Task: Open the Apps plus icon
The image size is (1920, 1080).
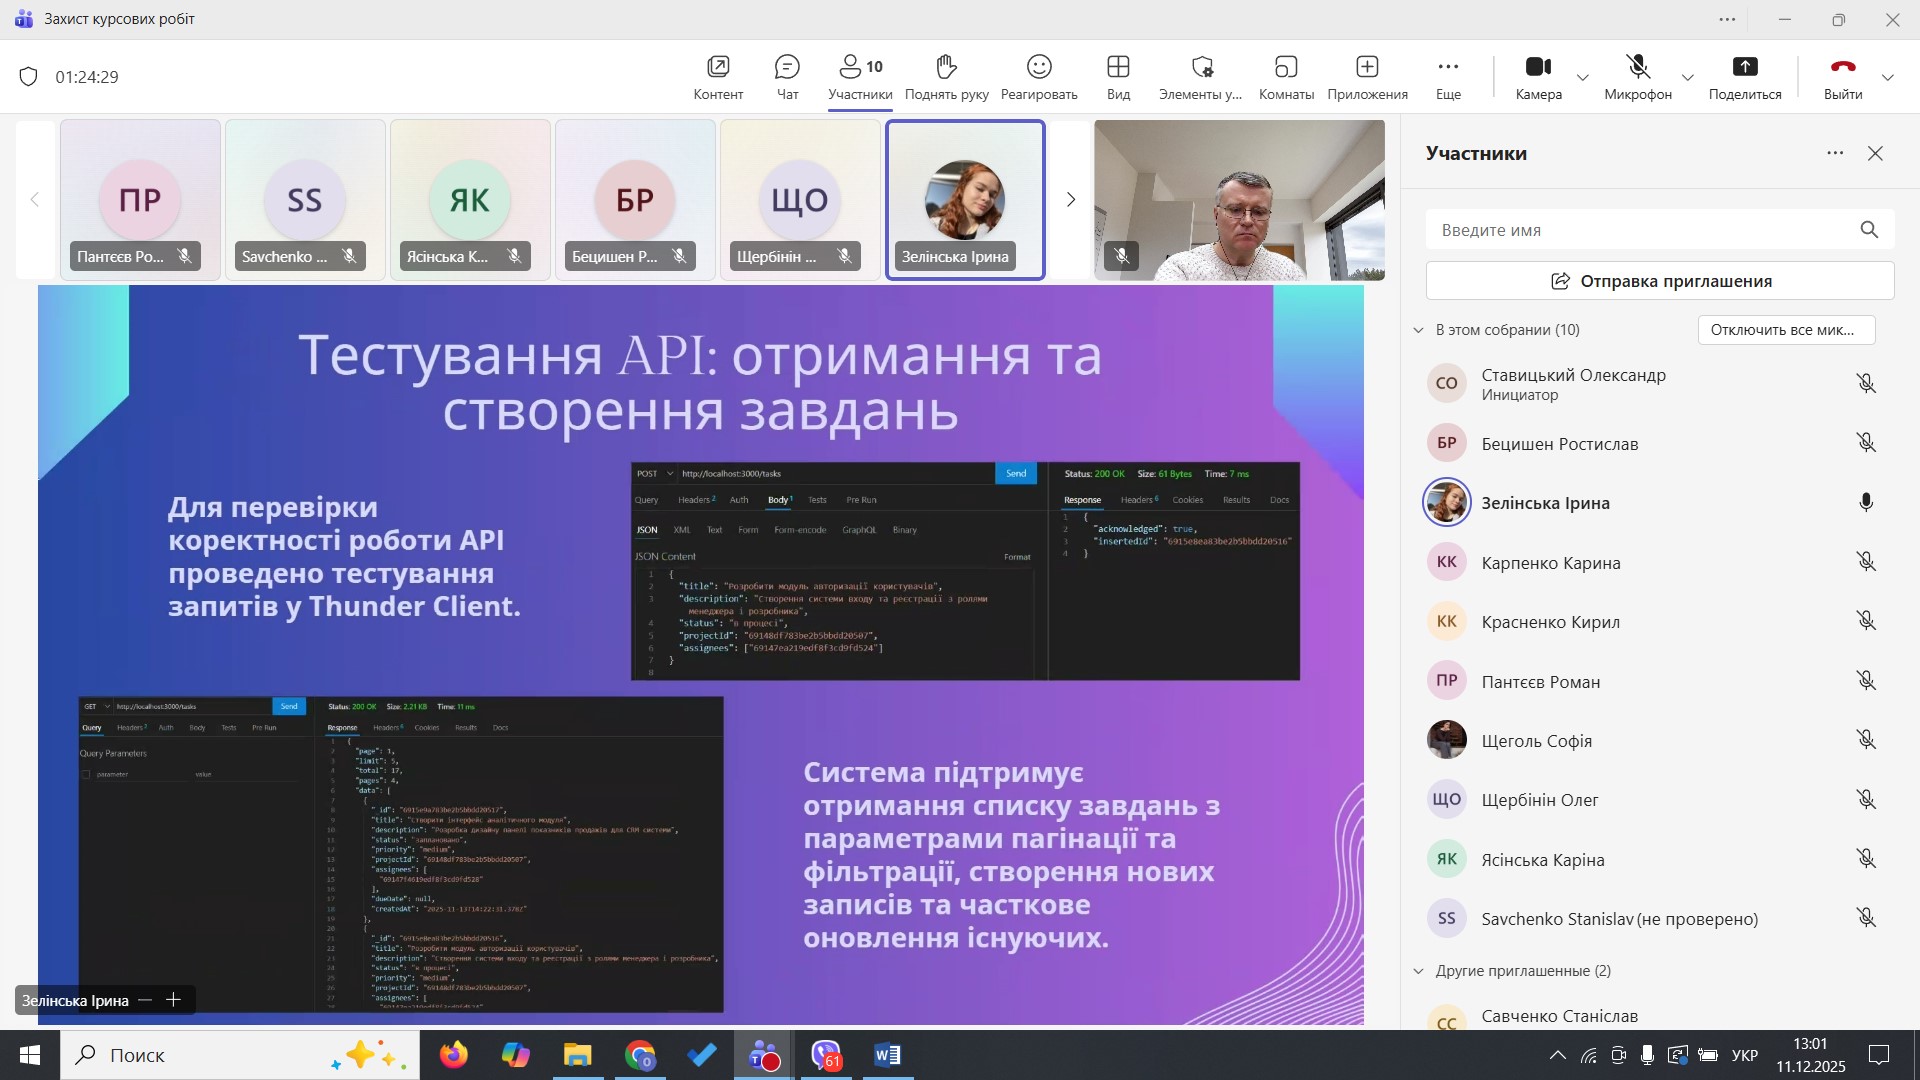Action: tap(1367, 67)
